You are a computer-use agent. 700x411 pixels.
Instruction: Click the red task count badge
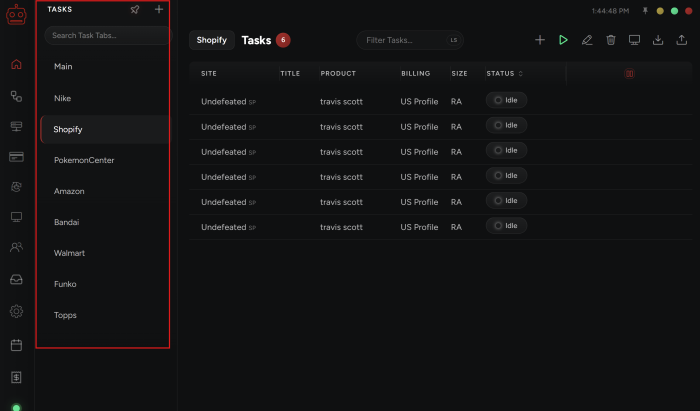(283, 40)
